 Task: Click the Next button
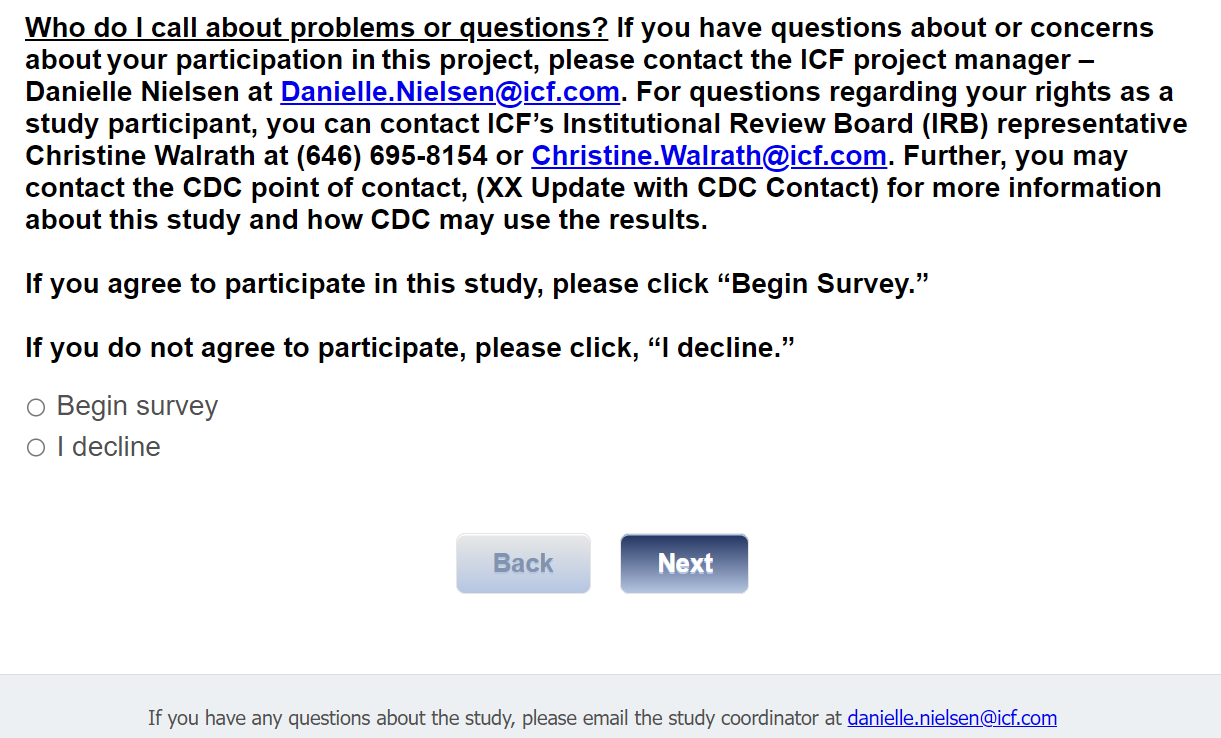[x=684, y=563]
